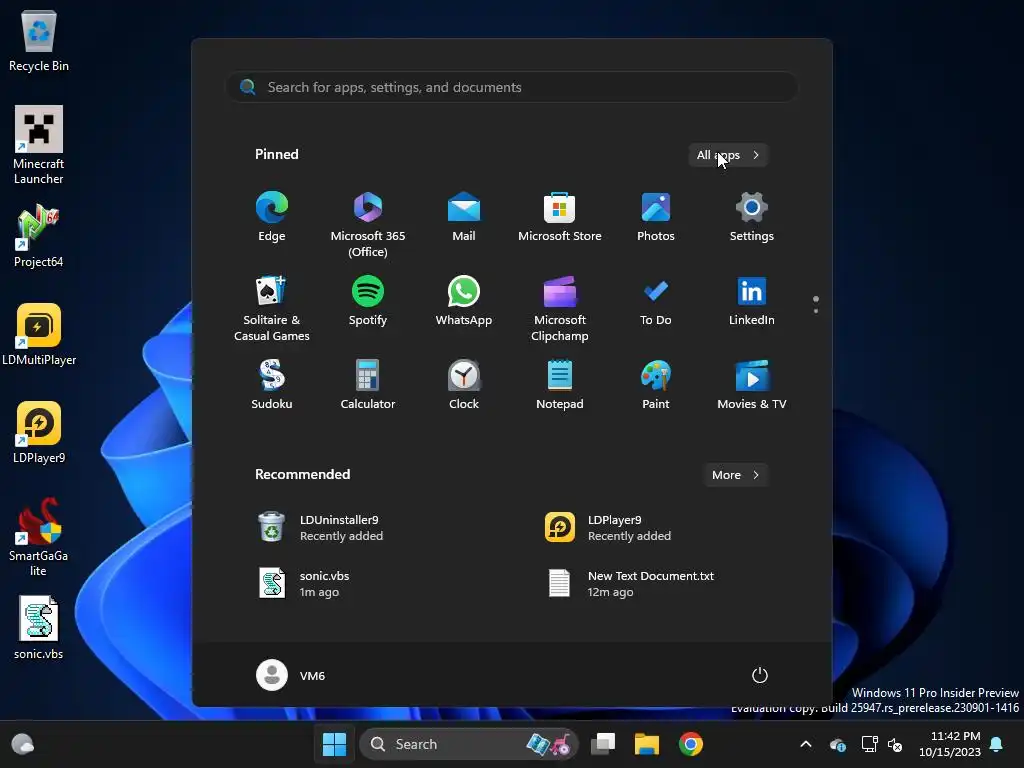Focus the Start menu search box
This screenshot has height=768, width=1024.
(511, 87)
